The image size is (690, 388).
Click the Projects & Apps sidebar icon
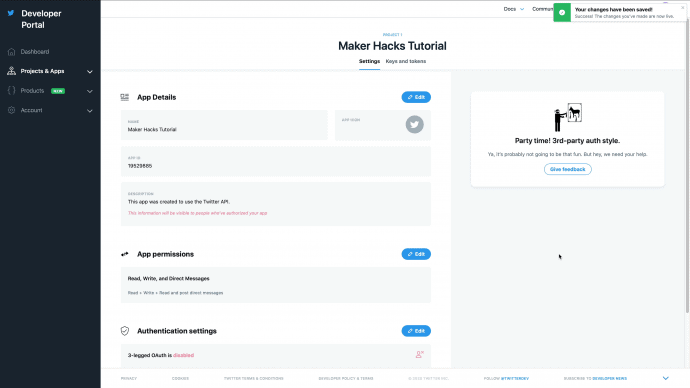(11, 71)
